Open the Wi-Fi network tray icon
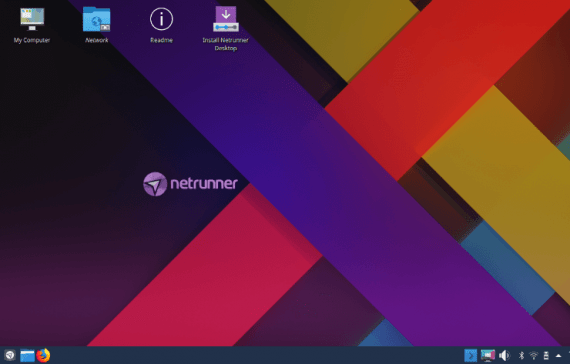Image resolution: width=570 pixels, height=364 pixels. 534,355
